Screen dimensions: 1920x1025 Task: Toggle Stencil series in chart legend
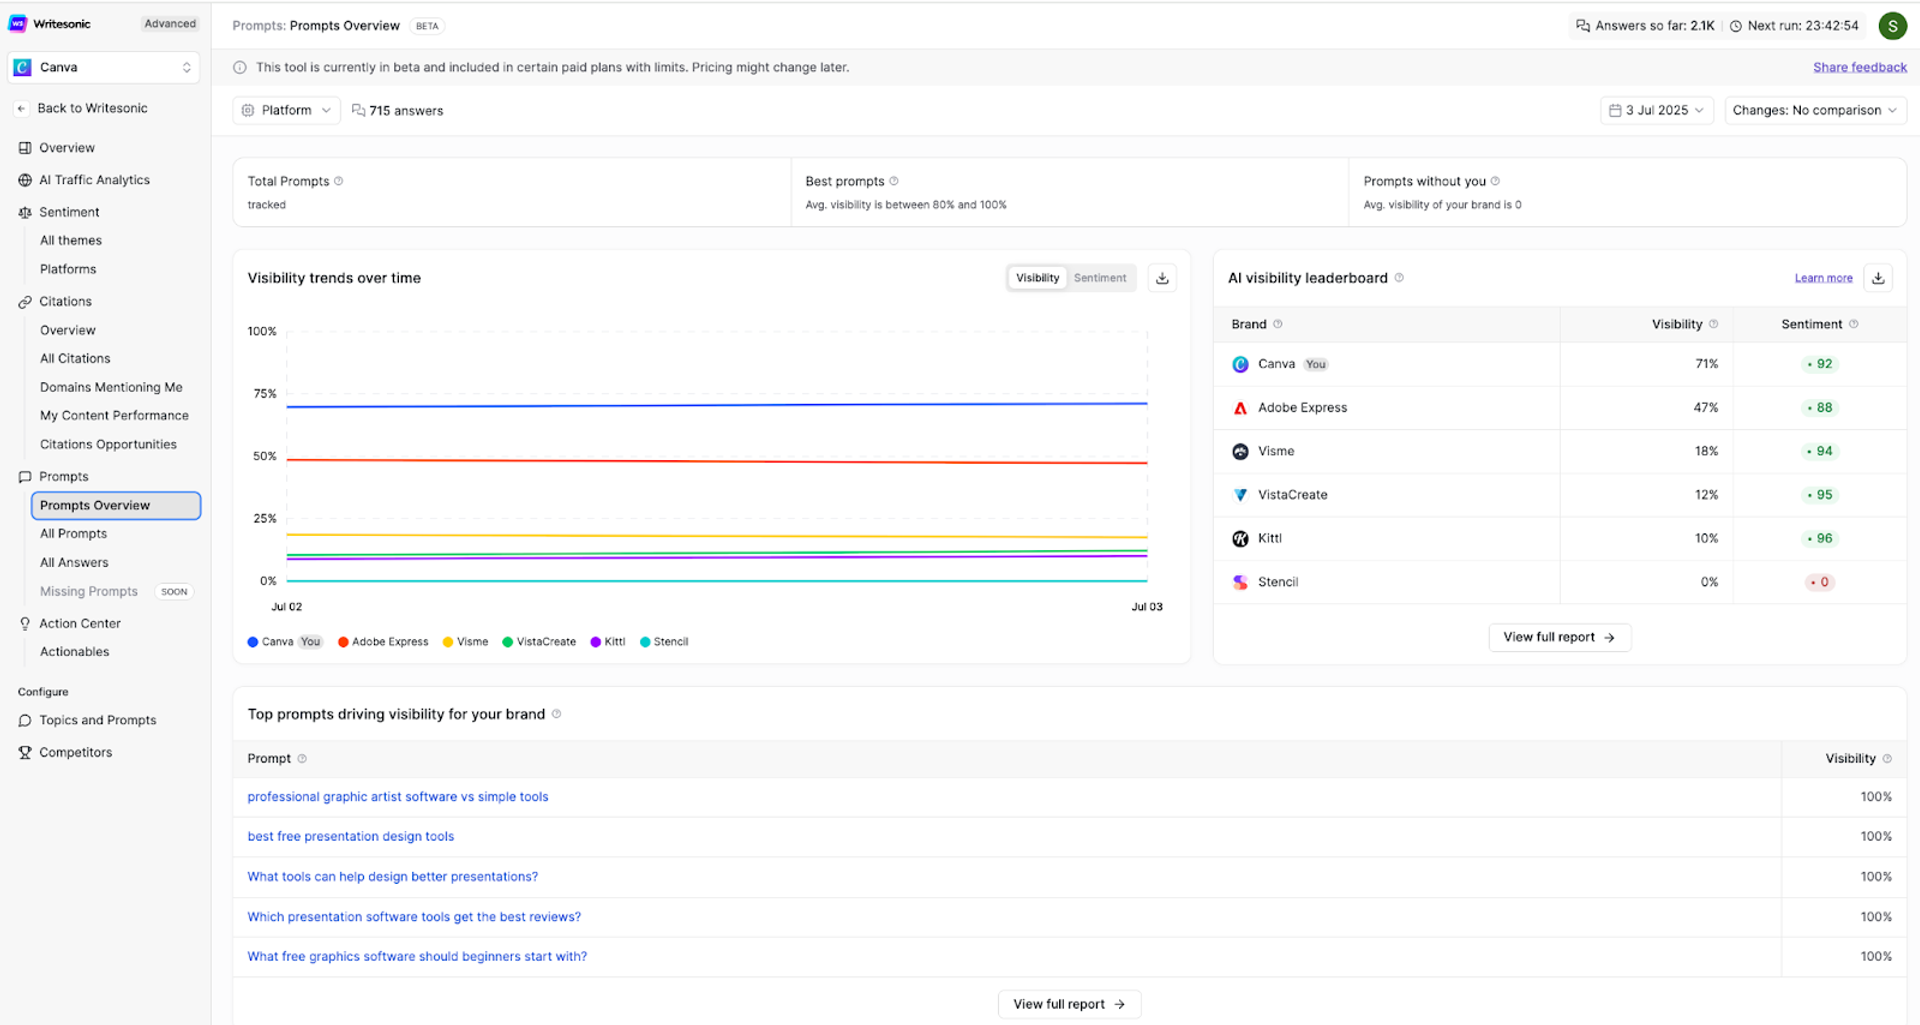664,642
